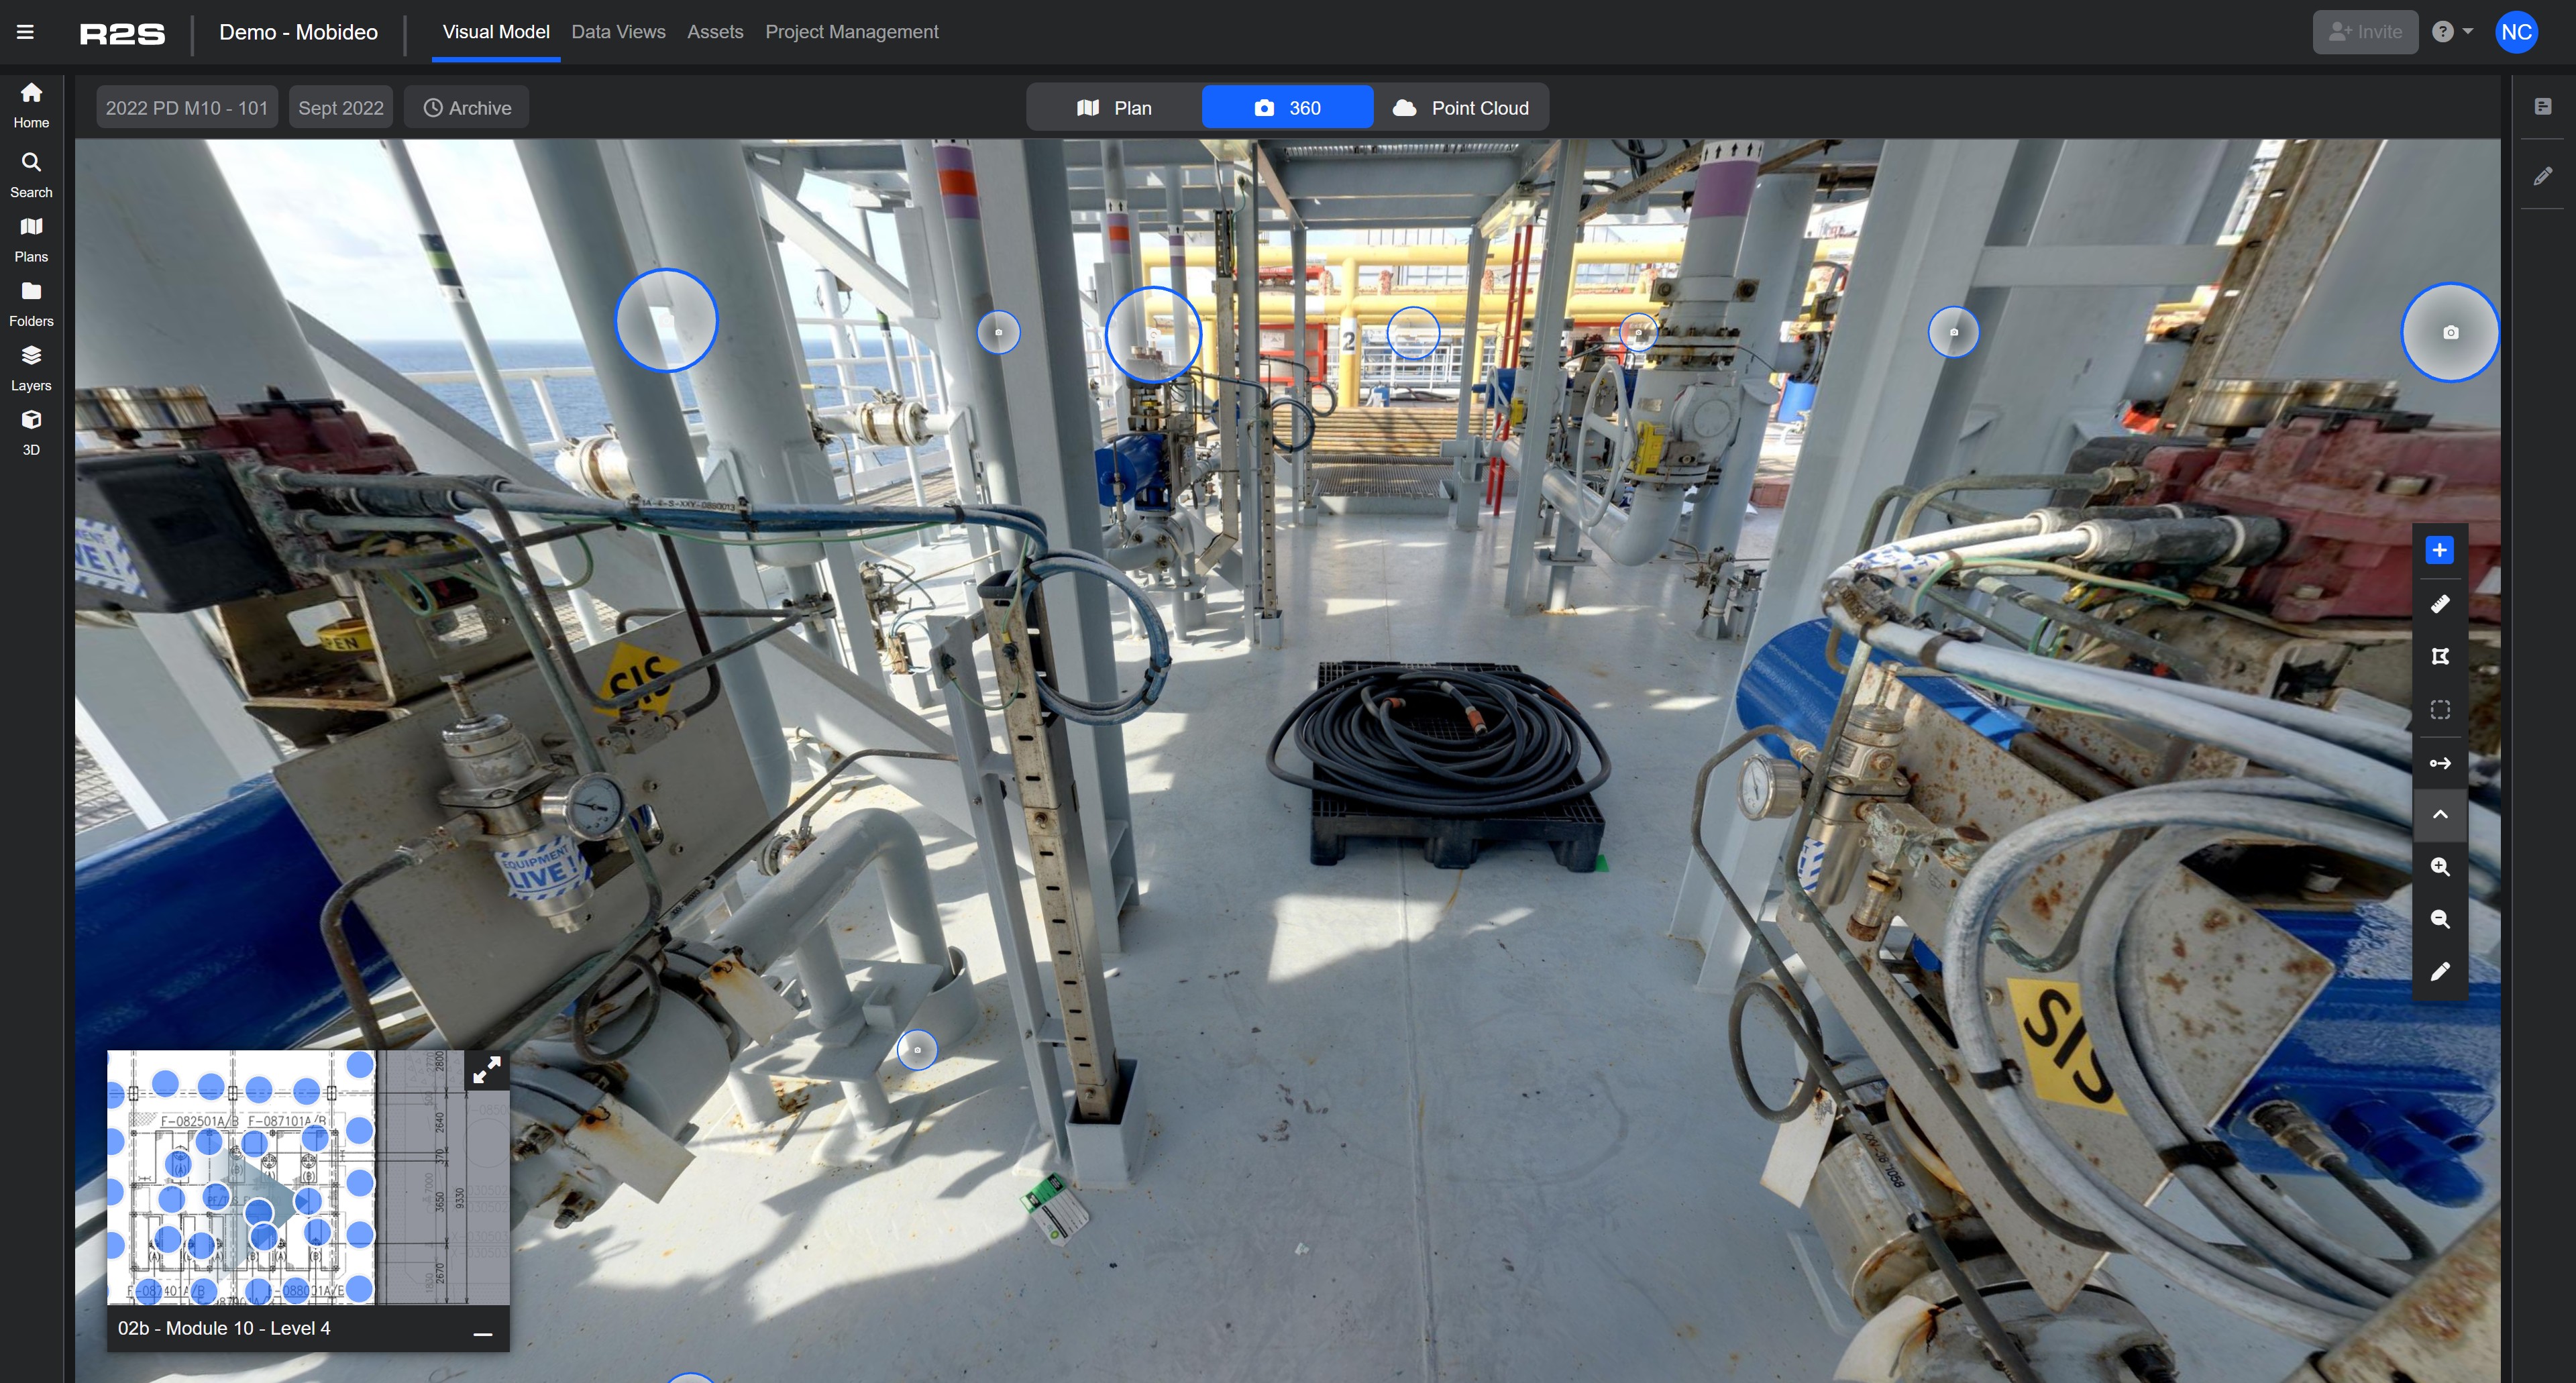Click the Demo - Mobideo project name
The width and height of the screenshot is (2576, 1383).
[x=298, y=32]
